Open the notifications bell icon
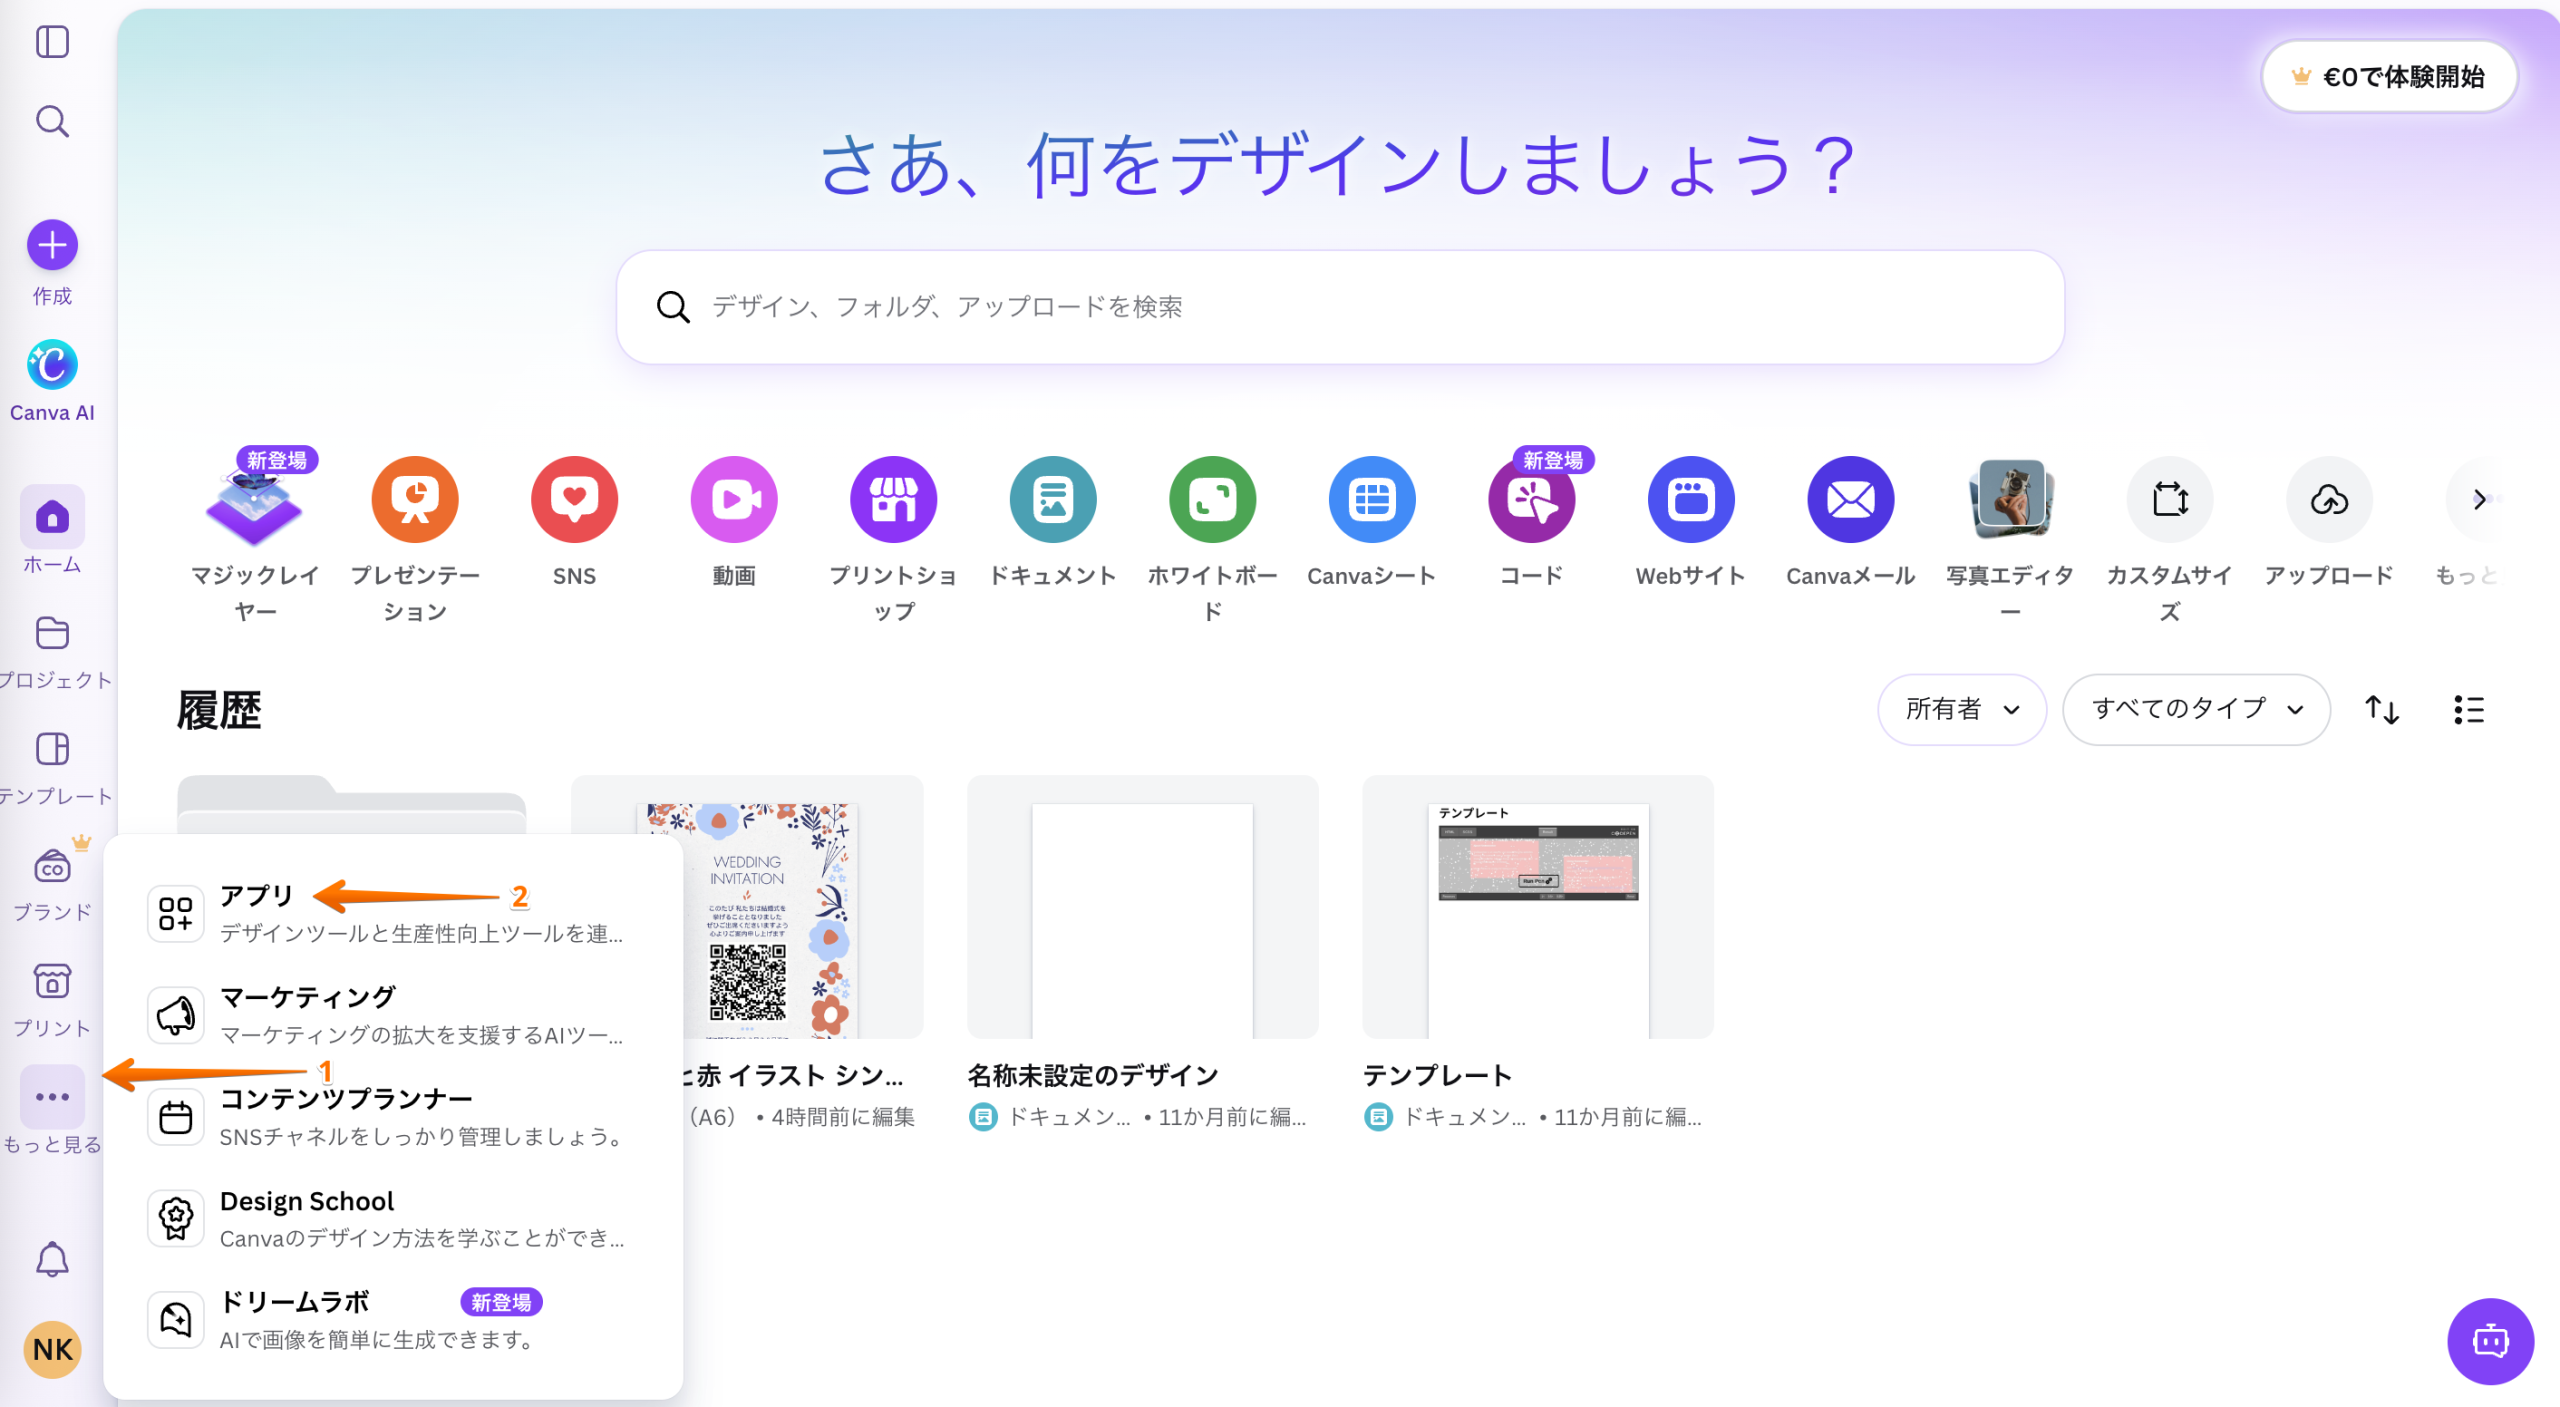2560x1407 pixels. coord(52,1259)
